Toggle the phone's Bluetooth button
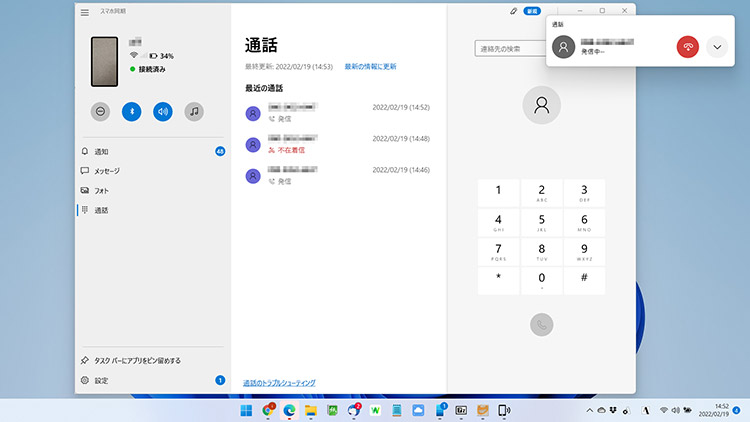Screen dimensions: 750x422 pyautogui.click(x=132, y=112)
